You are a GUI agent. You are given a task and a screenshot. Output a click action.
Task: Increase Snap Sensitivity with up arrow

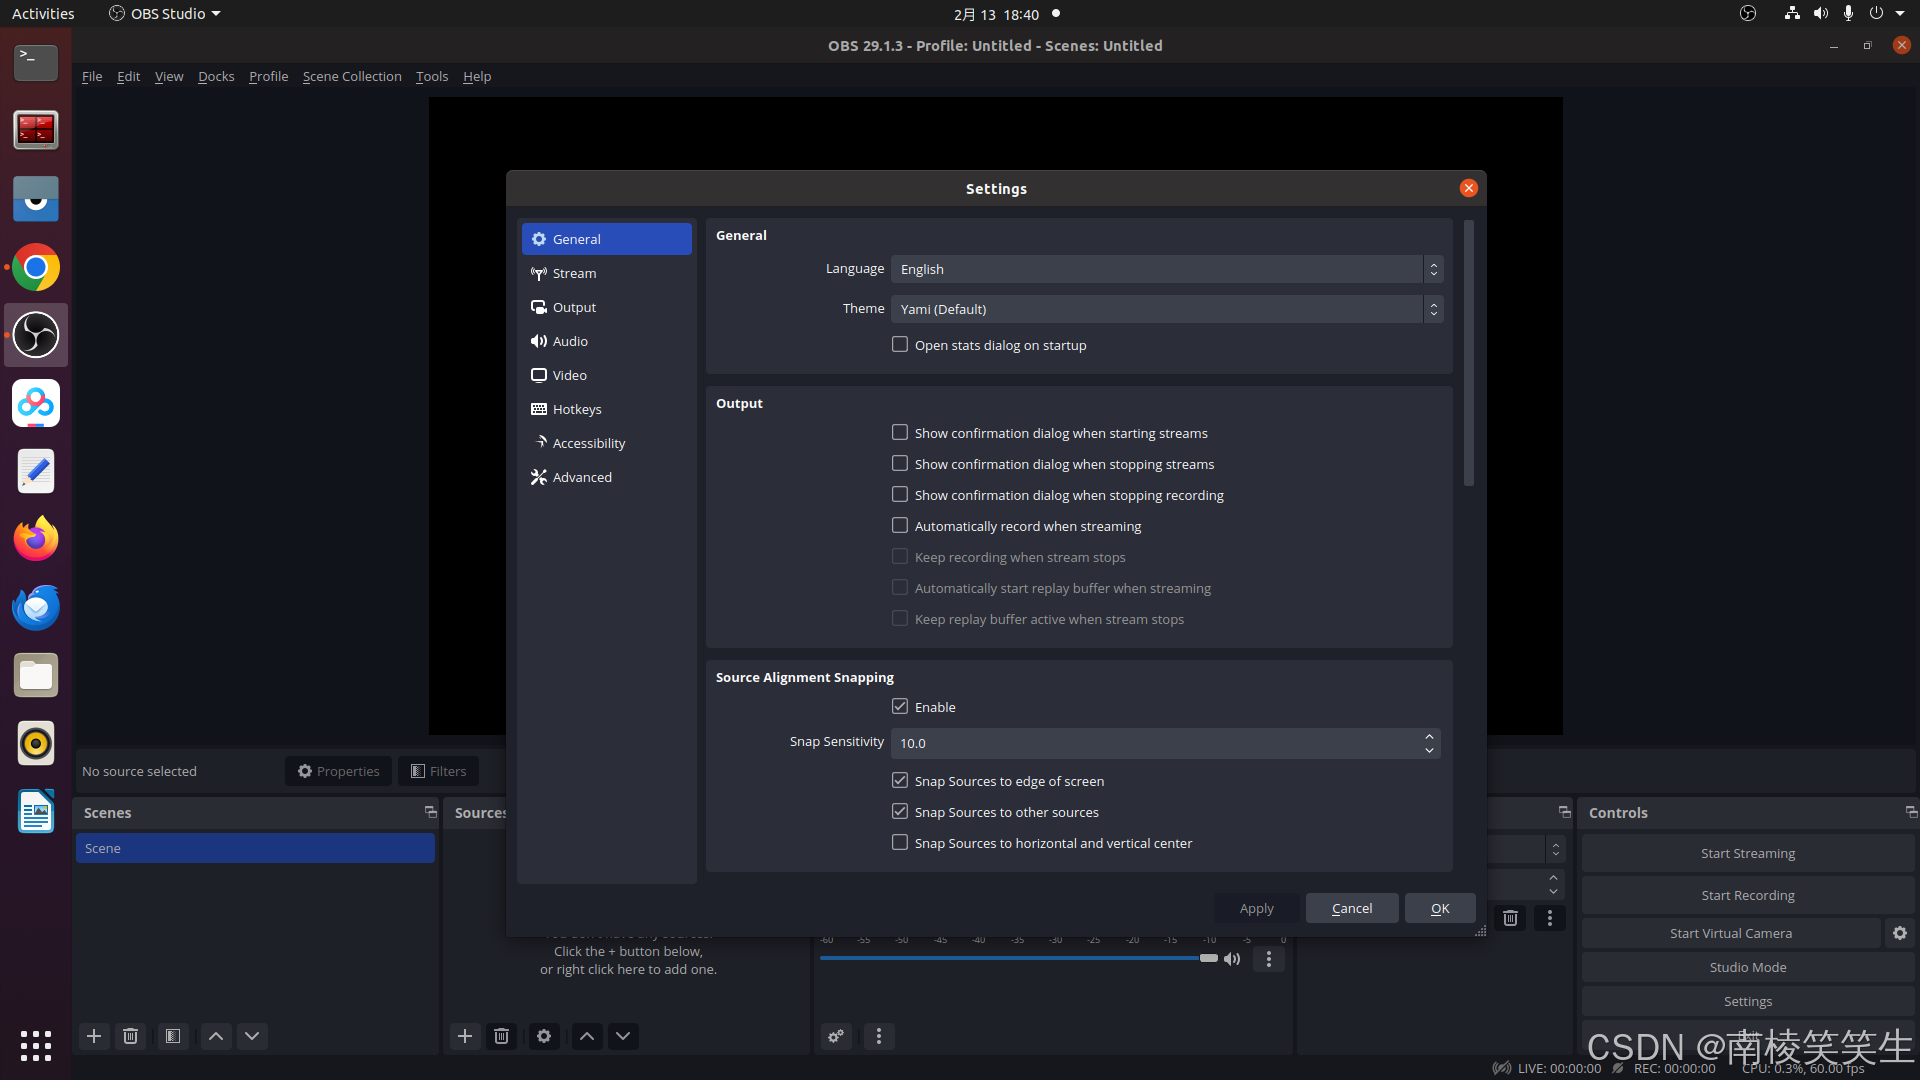(x=1429, y=737)
